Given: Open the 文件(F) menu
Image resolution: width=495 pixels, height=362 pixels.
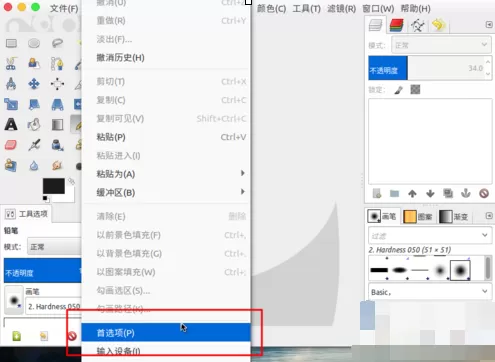Looking at the screenshot, I should (64, 8).
